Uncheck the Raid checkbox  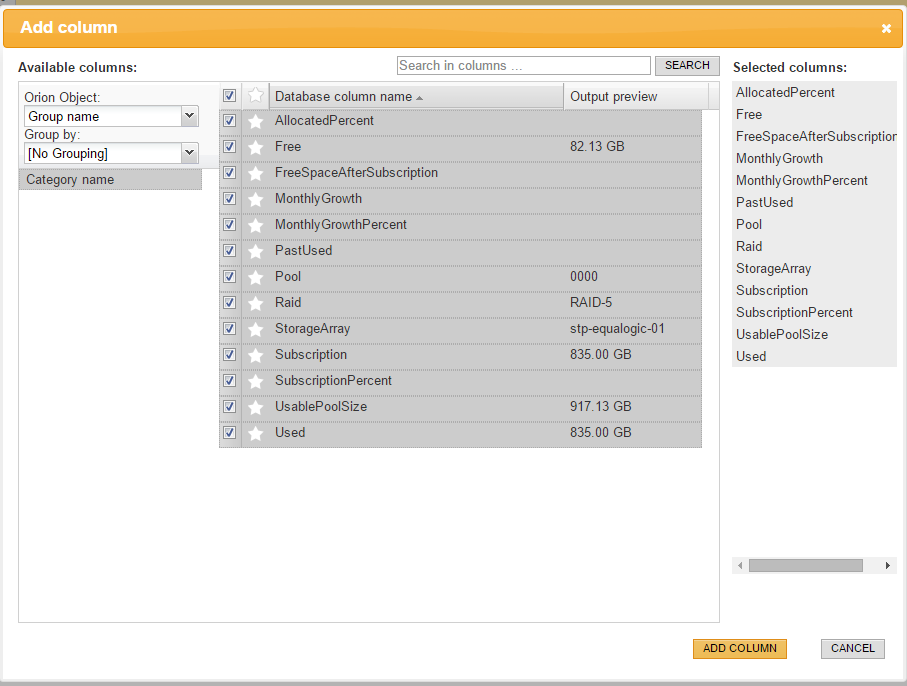click(230, 303)
